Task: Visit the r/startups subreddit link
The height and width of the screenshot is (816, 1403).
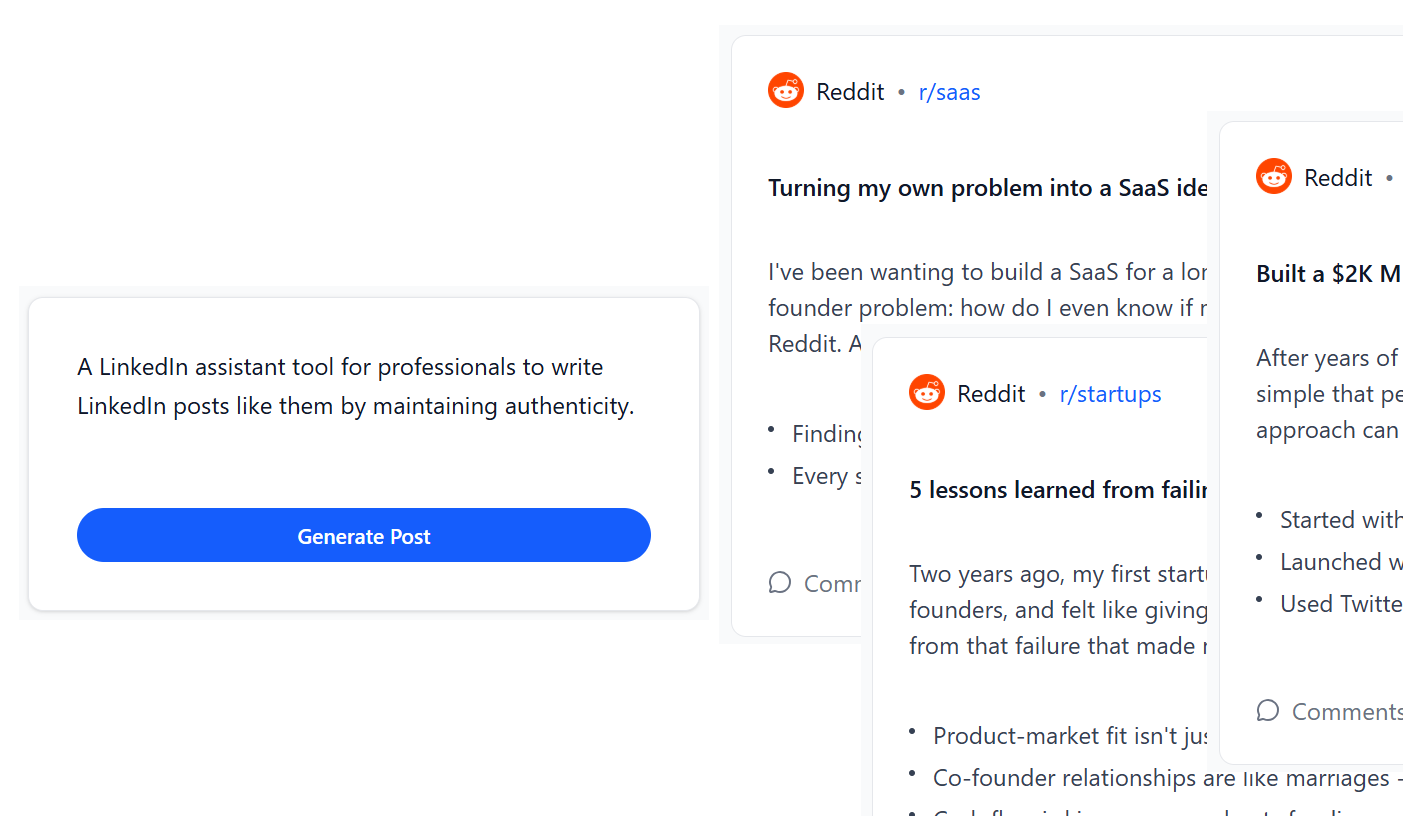Action: coord(1110,394)
